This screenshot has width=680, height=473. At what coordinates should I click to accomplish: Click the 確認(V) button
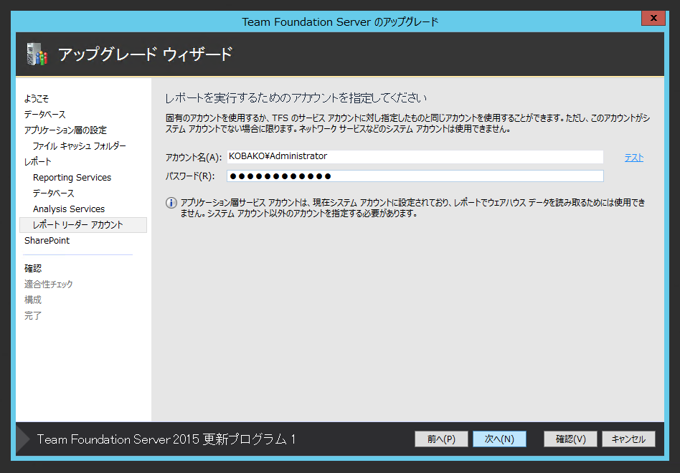[571, 439]
